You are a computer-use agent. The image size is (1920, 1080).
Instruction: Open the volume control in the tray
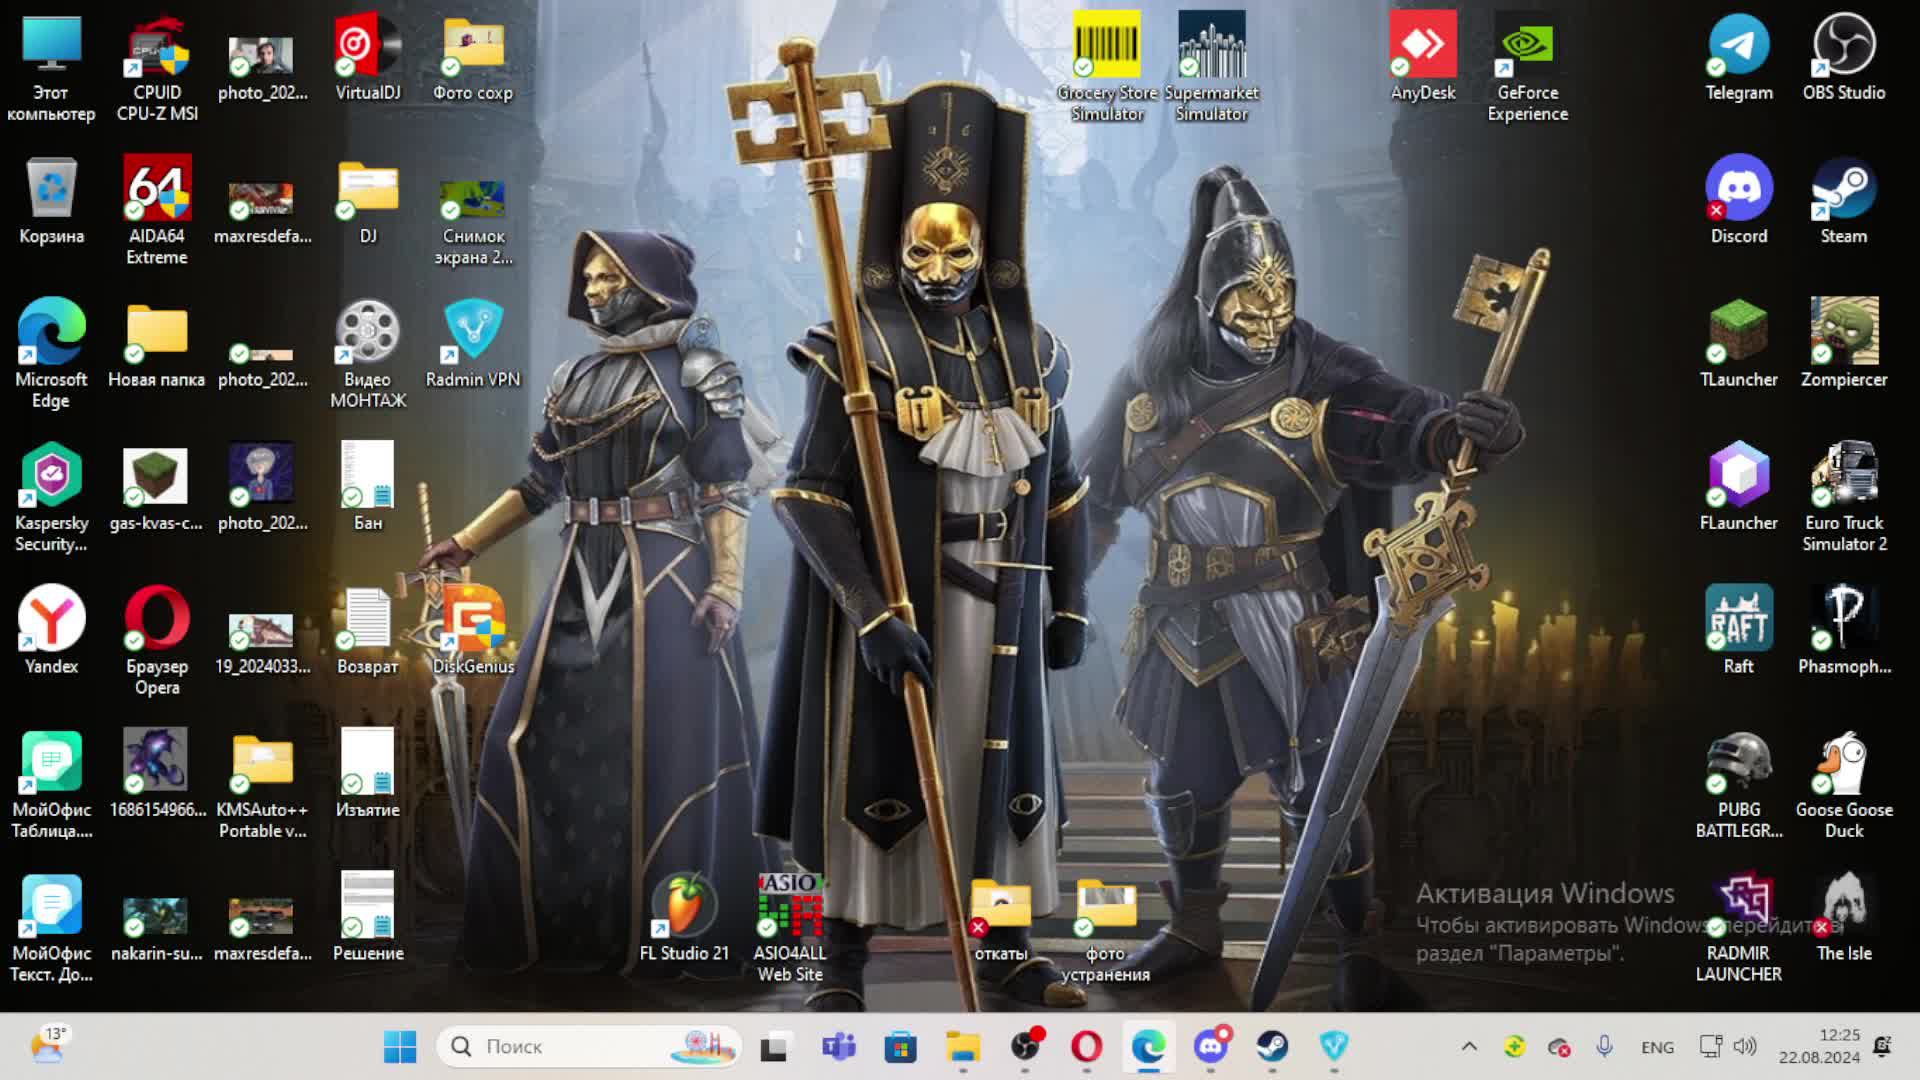click(x=1745, y=1047)
